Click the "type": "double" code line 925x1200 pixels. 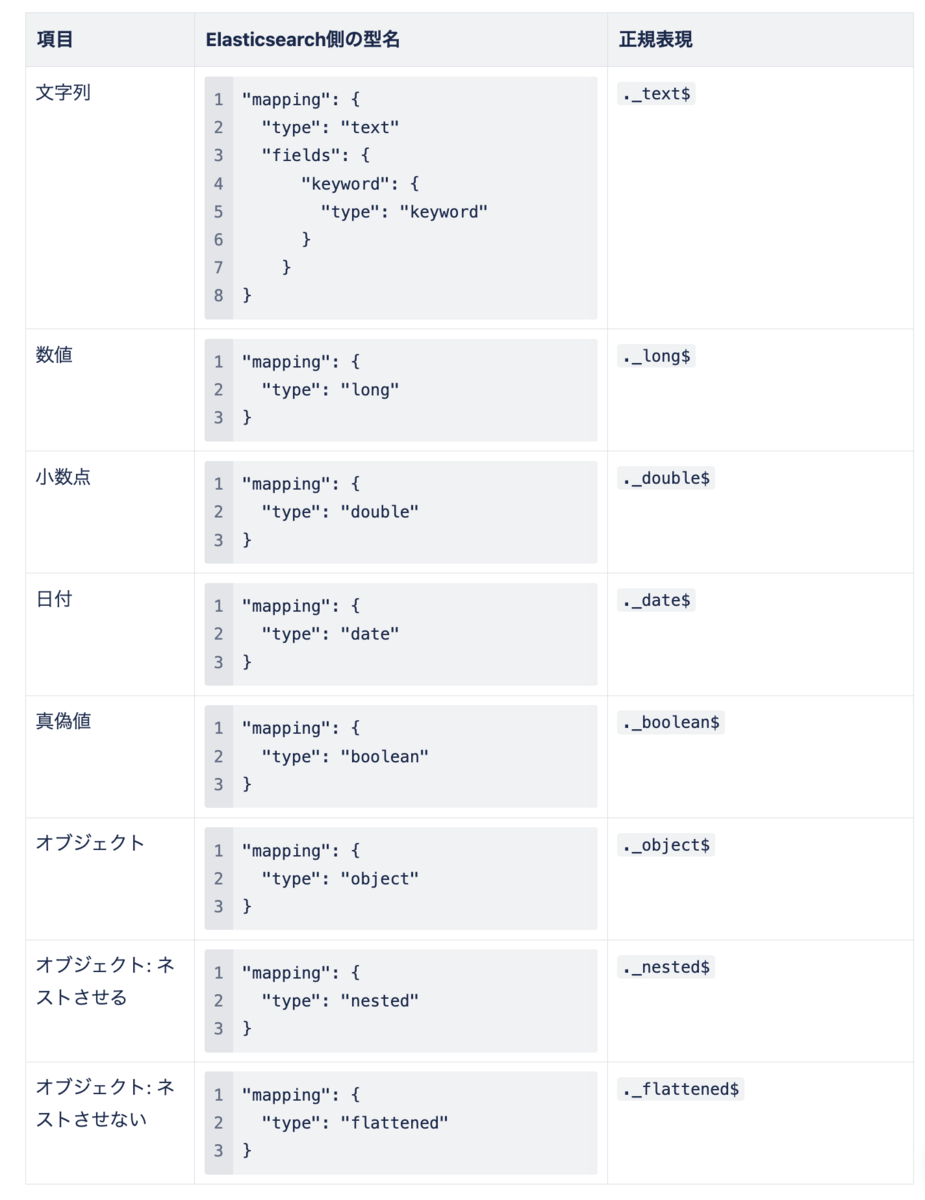coord(340,512)
